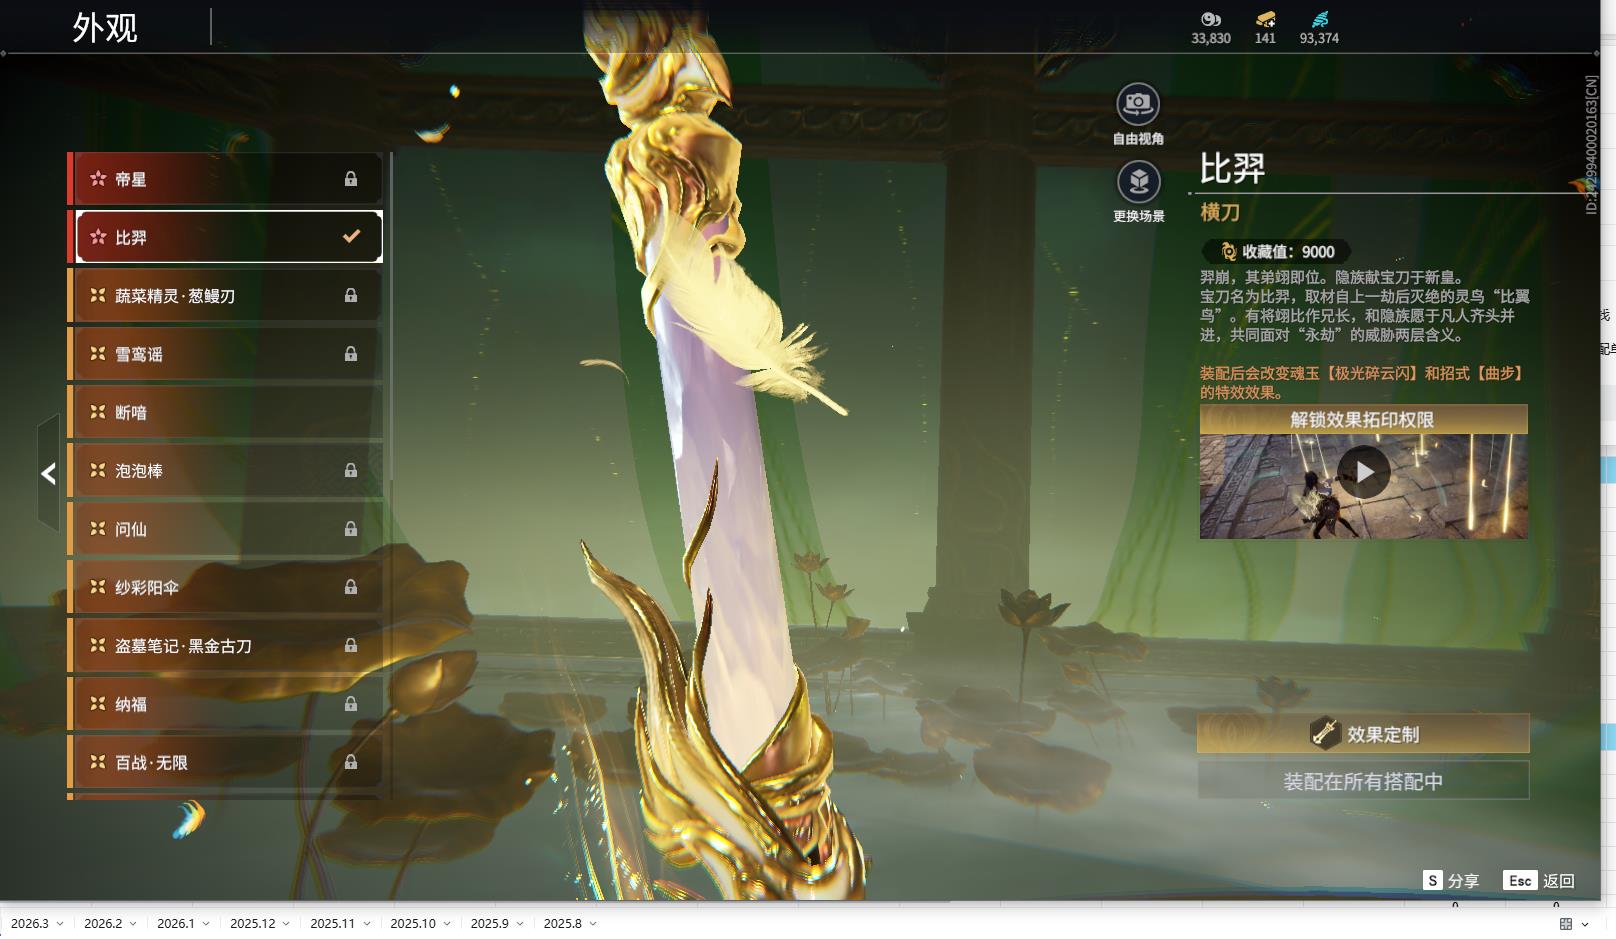Click the blue feather currency icon
Image resolution: width=1616 pixels, height=939 pixels.
[1319, 19]
